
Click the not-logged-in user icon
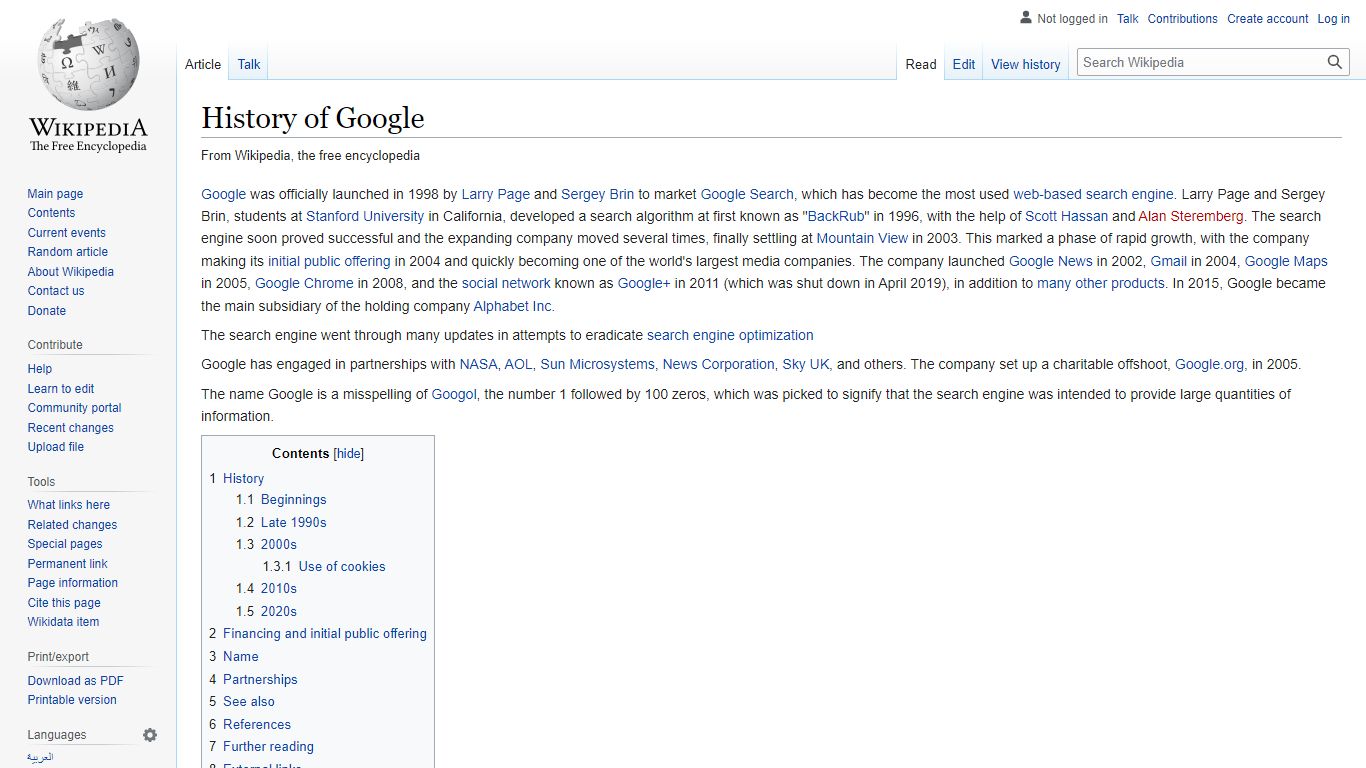point(1025,18)
